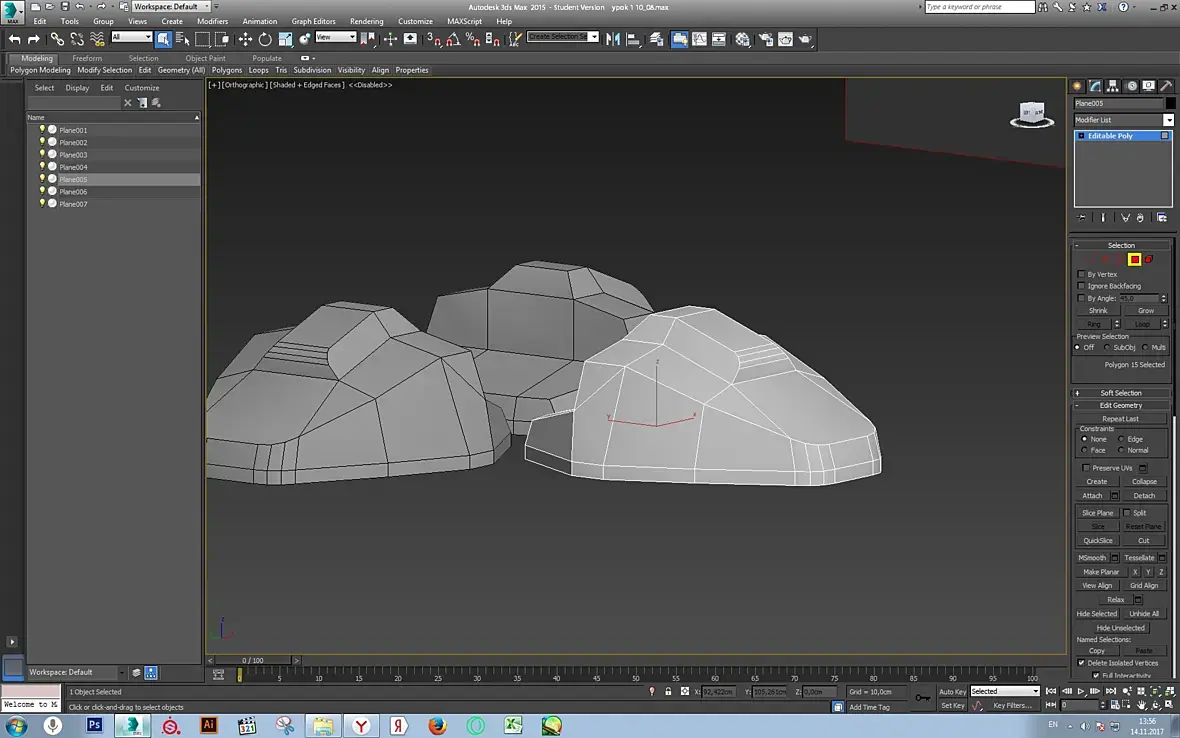
Task: Select the Rotate transform tool
Action: point(265,39)
